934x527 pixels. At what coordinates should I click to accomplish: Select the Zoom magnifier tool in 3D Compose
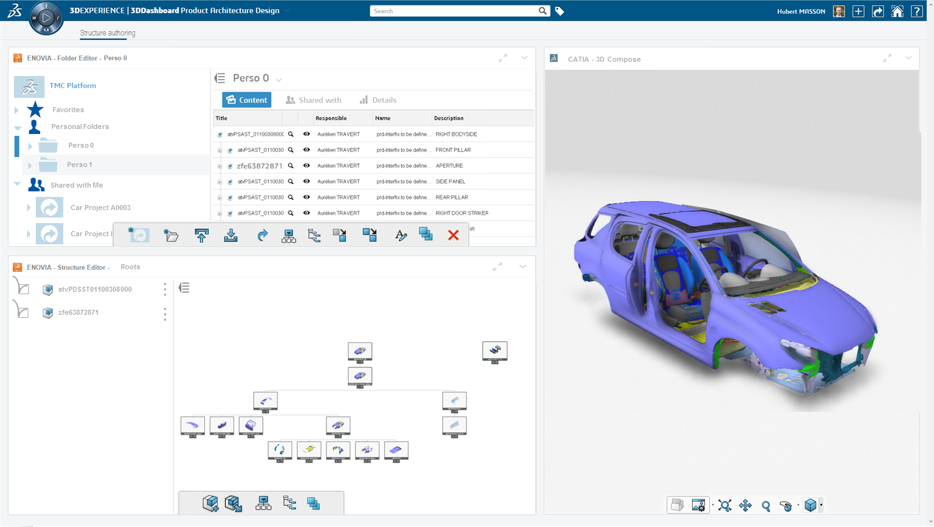click(766, 506)
